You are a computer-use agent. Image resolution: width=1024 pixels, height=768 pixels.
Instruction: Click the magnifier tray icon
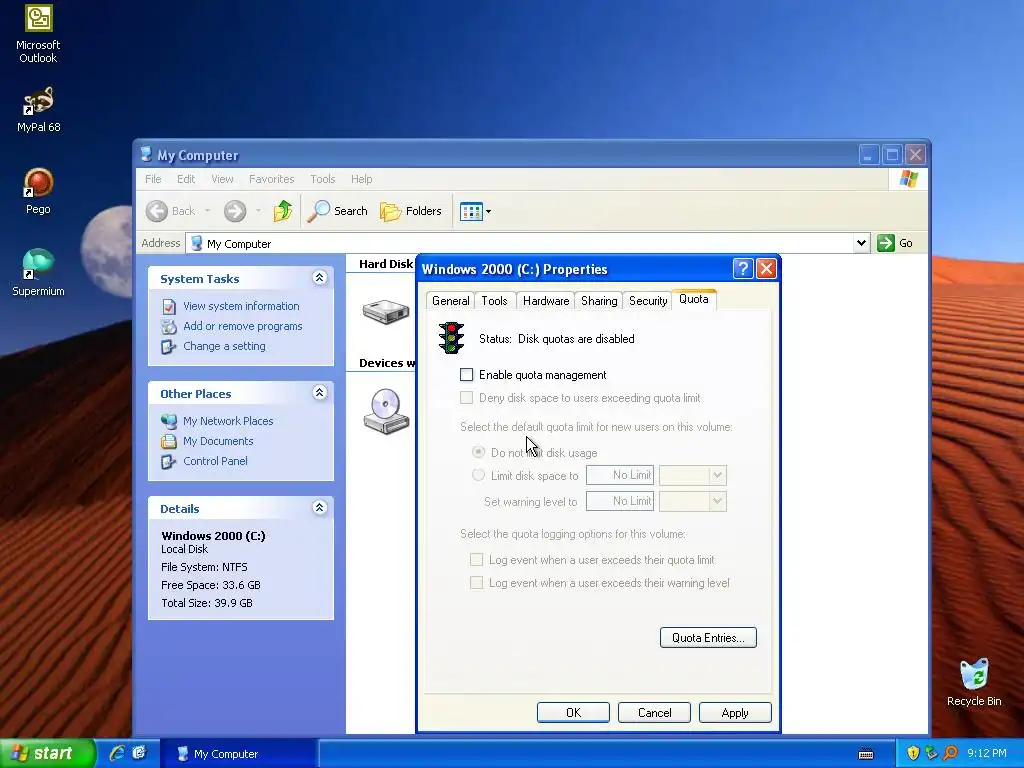(950, 753)
